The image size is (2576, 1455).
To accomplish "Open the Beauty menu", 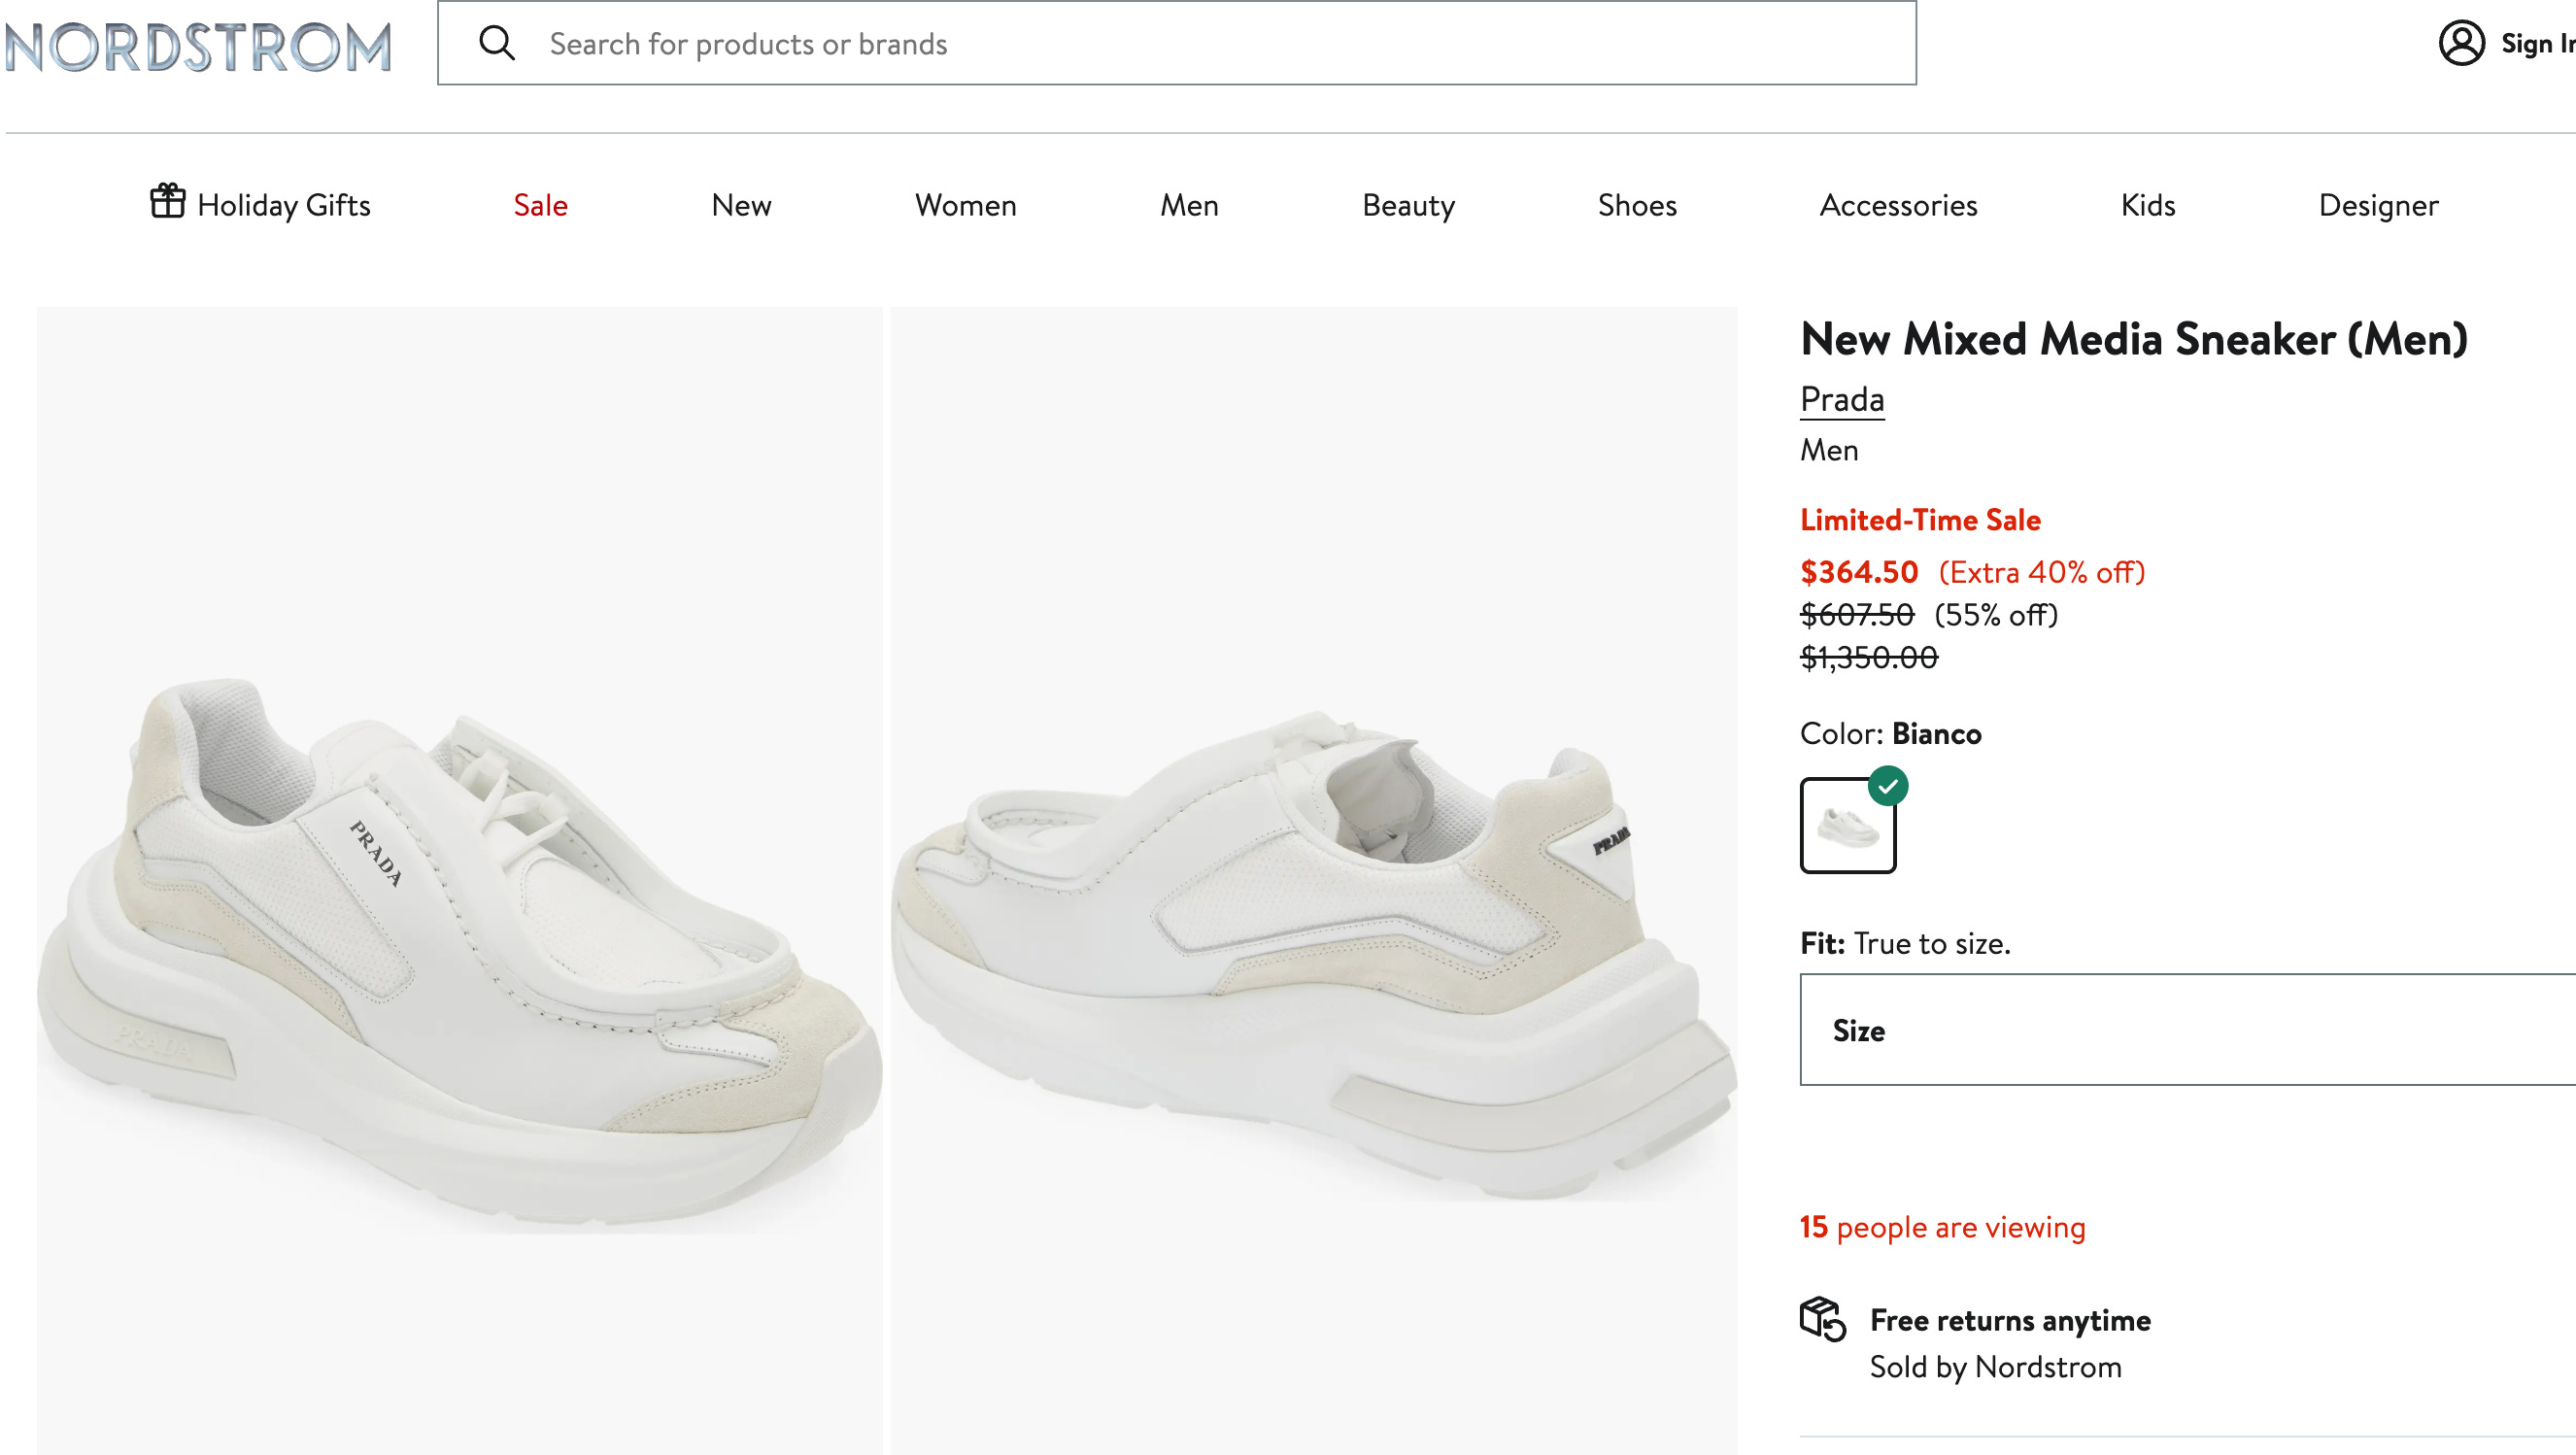I will point(1407,205).
